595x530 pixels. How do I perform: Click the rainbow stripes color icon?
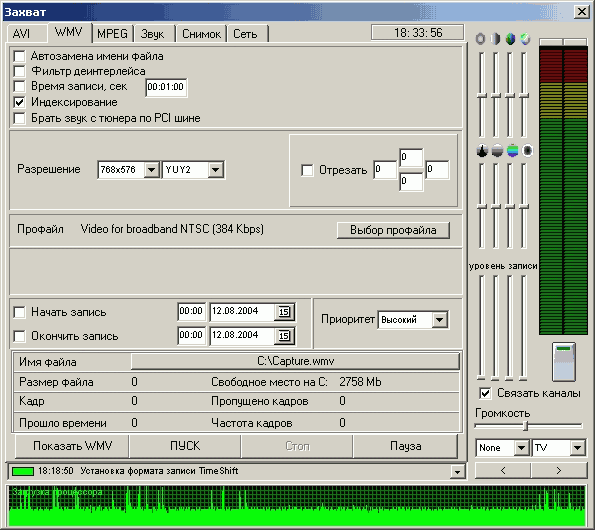click(512, 151)
